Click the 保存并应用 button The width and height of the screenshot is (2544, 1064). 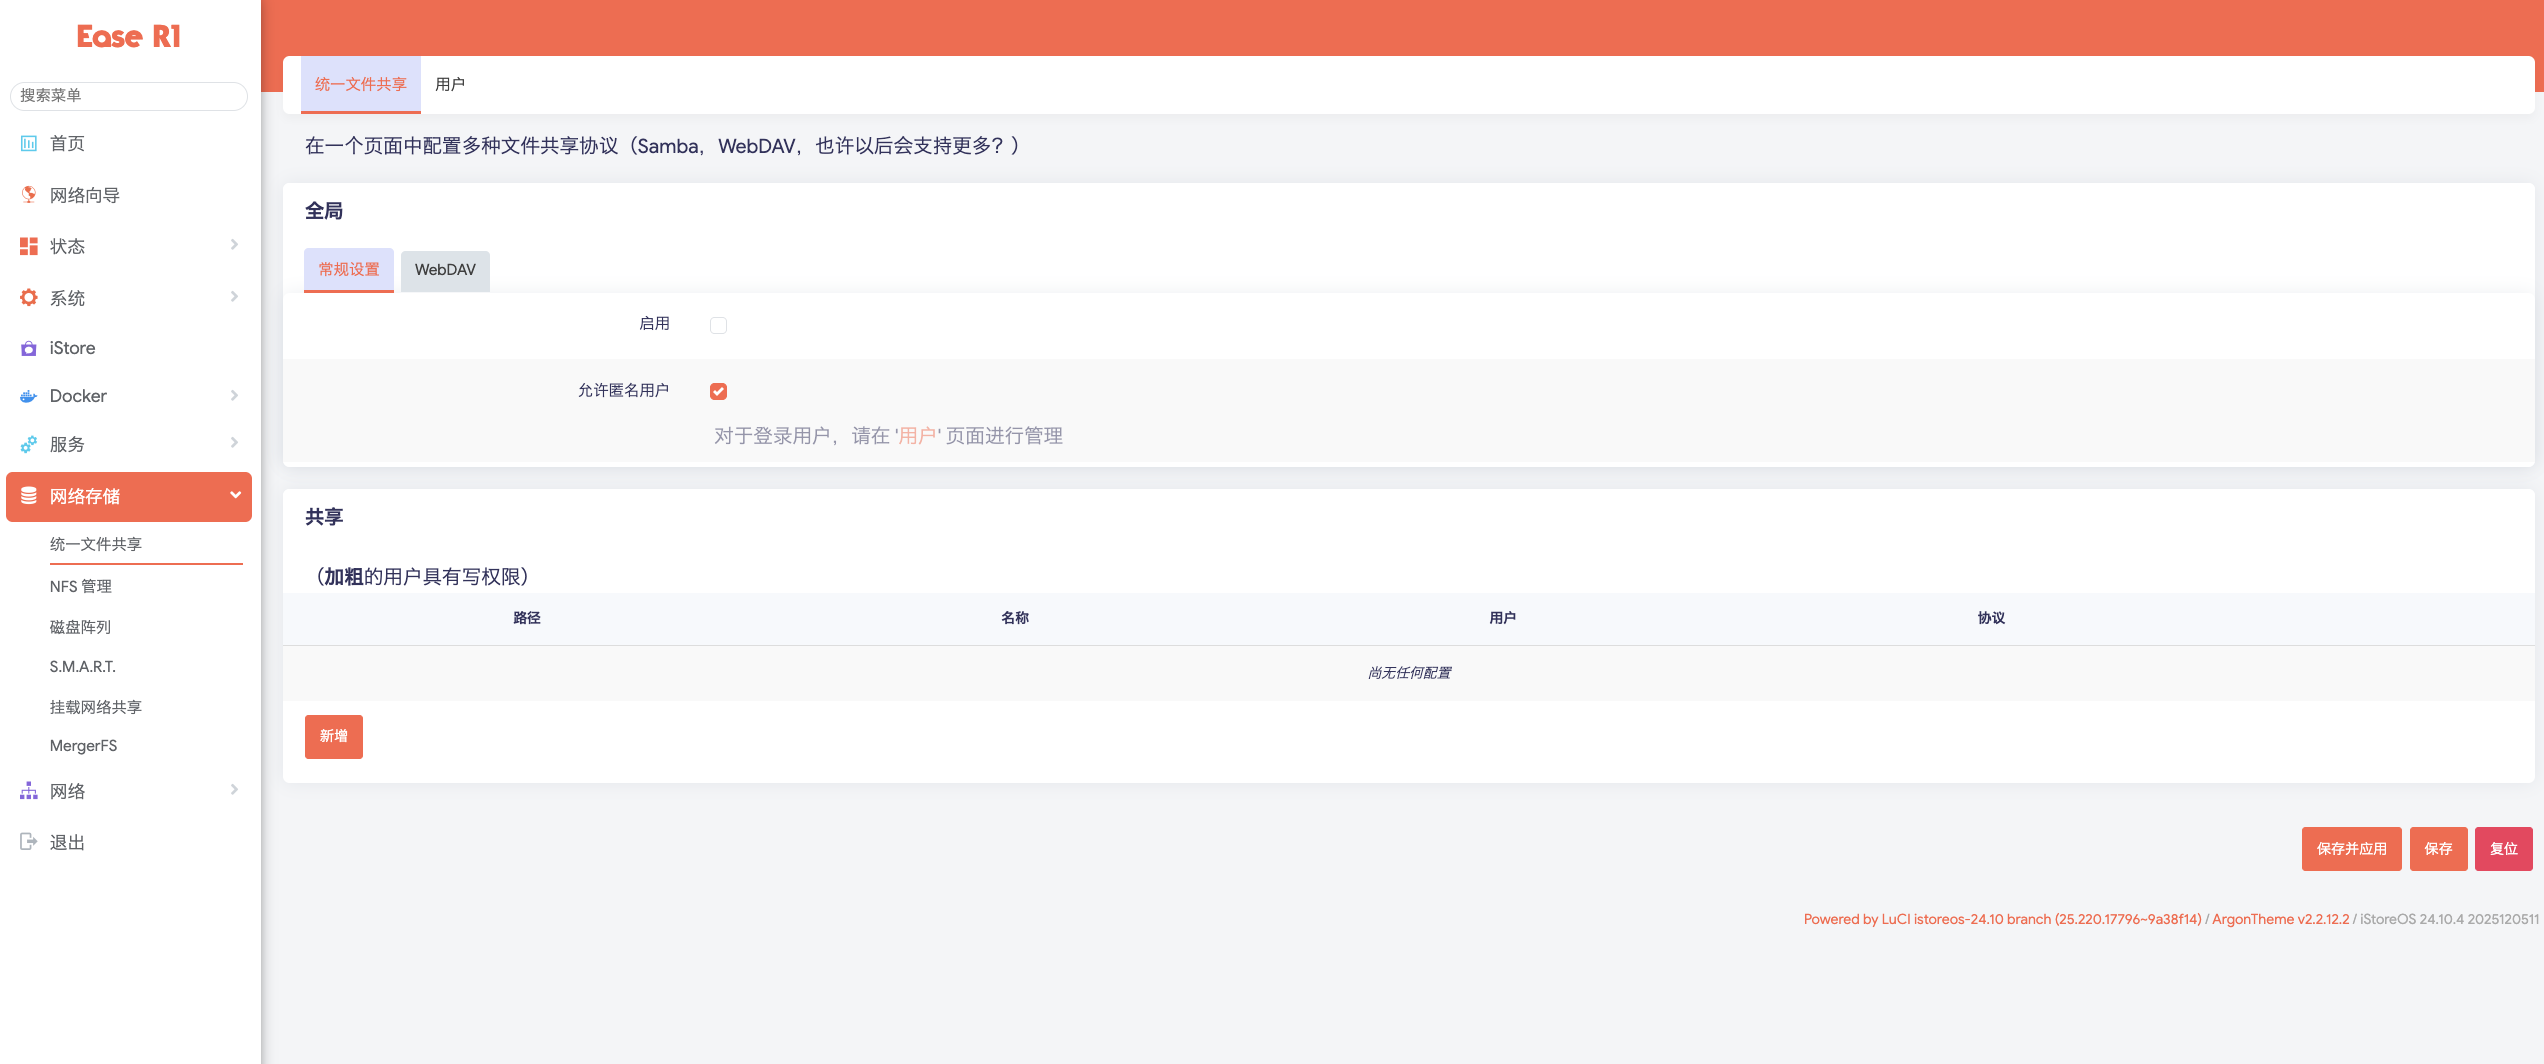tap(2351, 849)
